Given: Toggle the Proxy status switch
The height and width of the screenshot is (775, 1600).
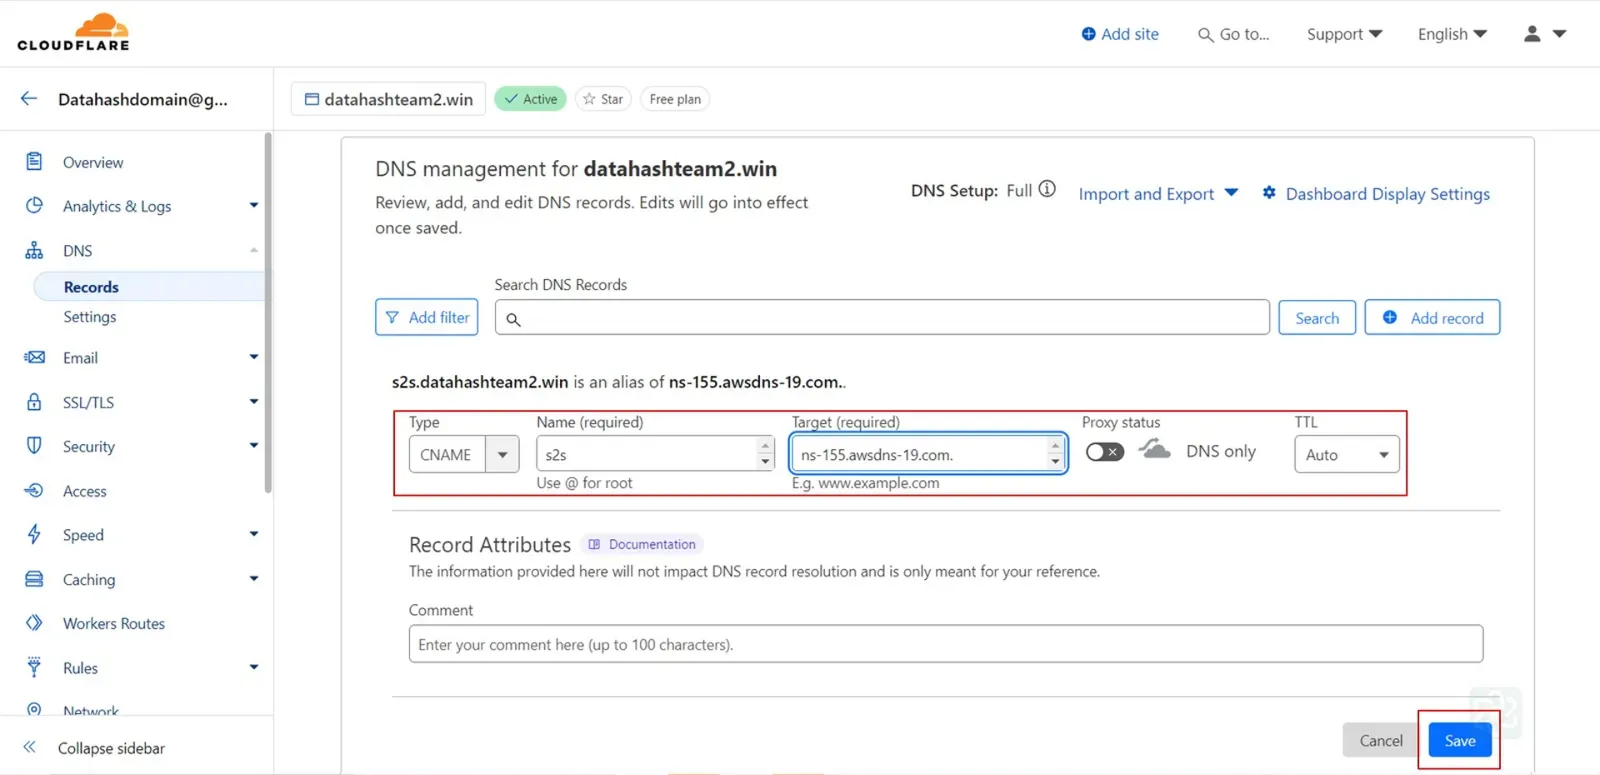Looking at the screenshot, I should point(1105,452).
